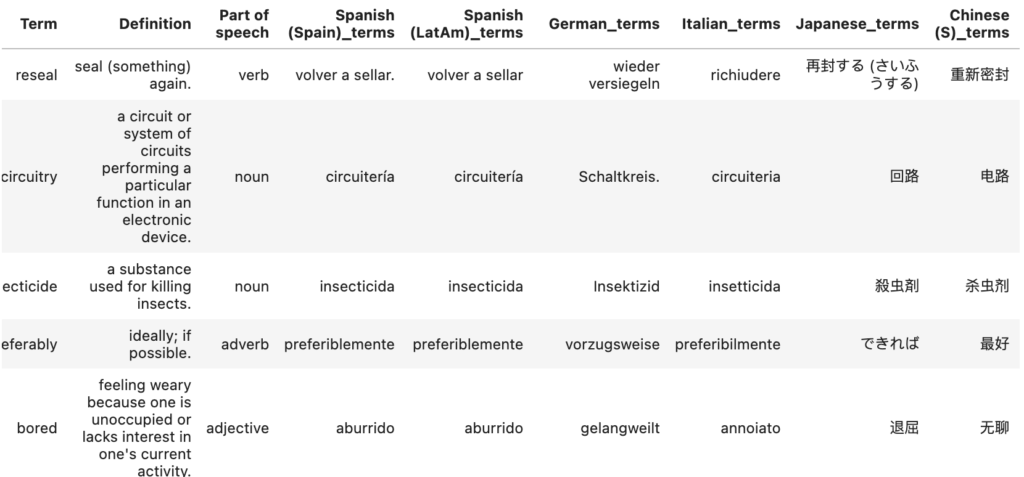Select the 'annoiato' Italian cell
This screenshot has width=1024, height=477.
click(x=750, y=428)
